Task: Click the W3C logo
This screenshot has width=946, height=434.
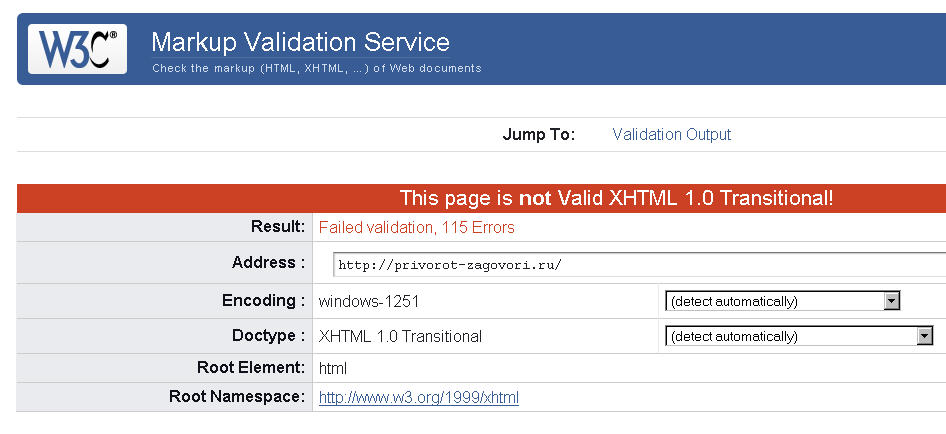Action: click(77, 49)
